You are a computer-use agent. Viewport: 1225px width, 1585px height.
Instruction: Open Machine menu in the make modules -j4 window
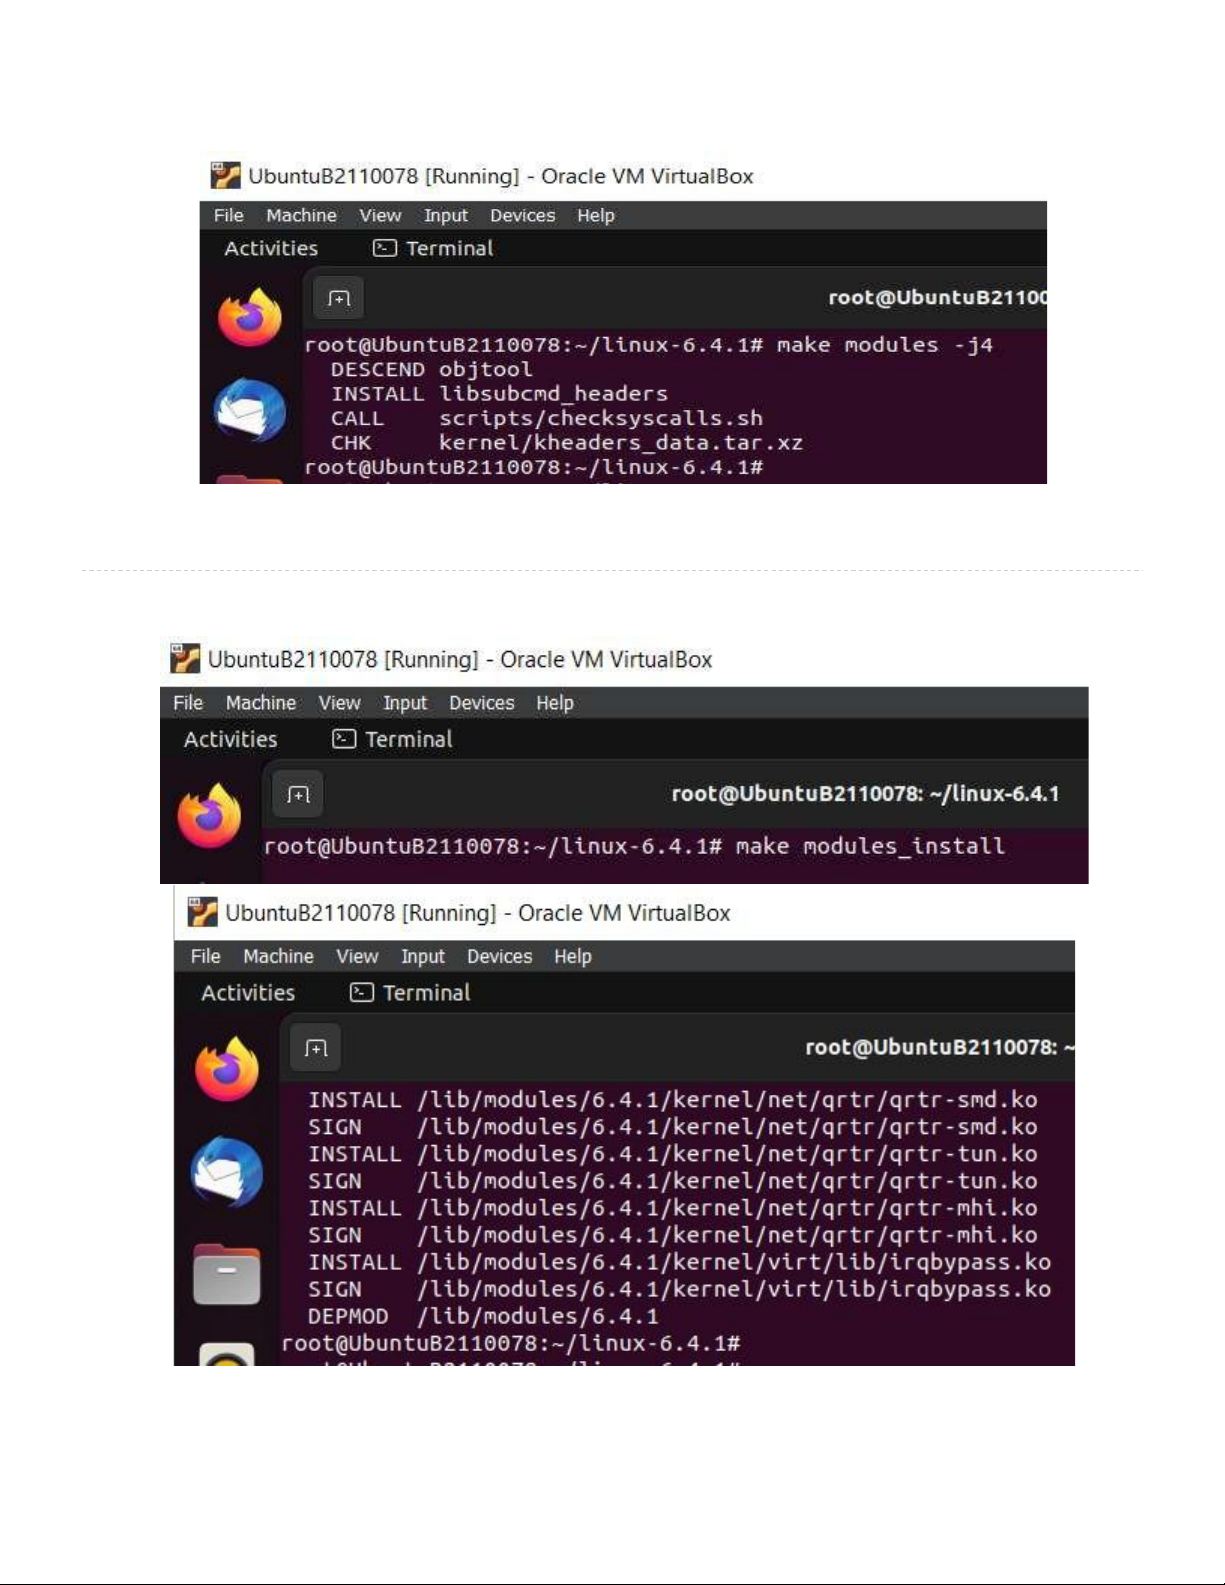point(301,216)
